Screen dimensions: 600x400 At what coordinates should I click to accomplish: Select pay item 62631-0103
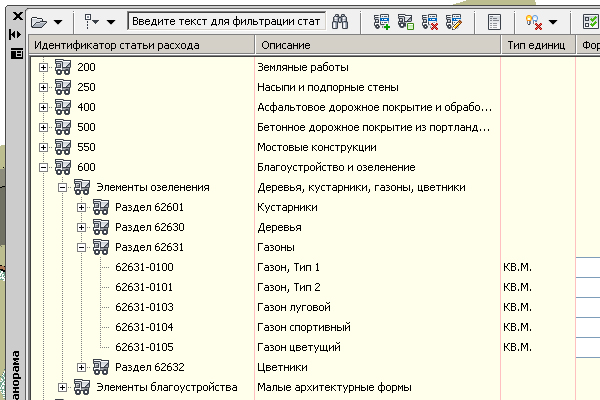[144, 307]
